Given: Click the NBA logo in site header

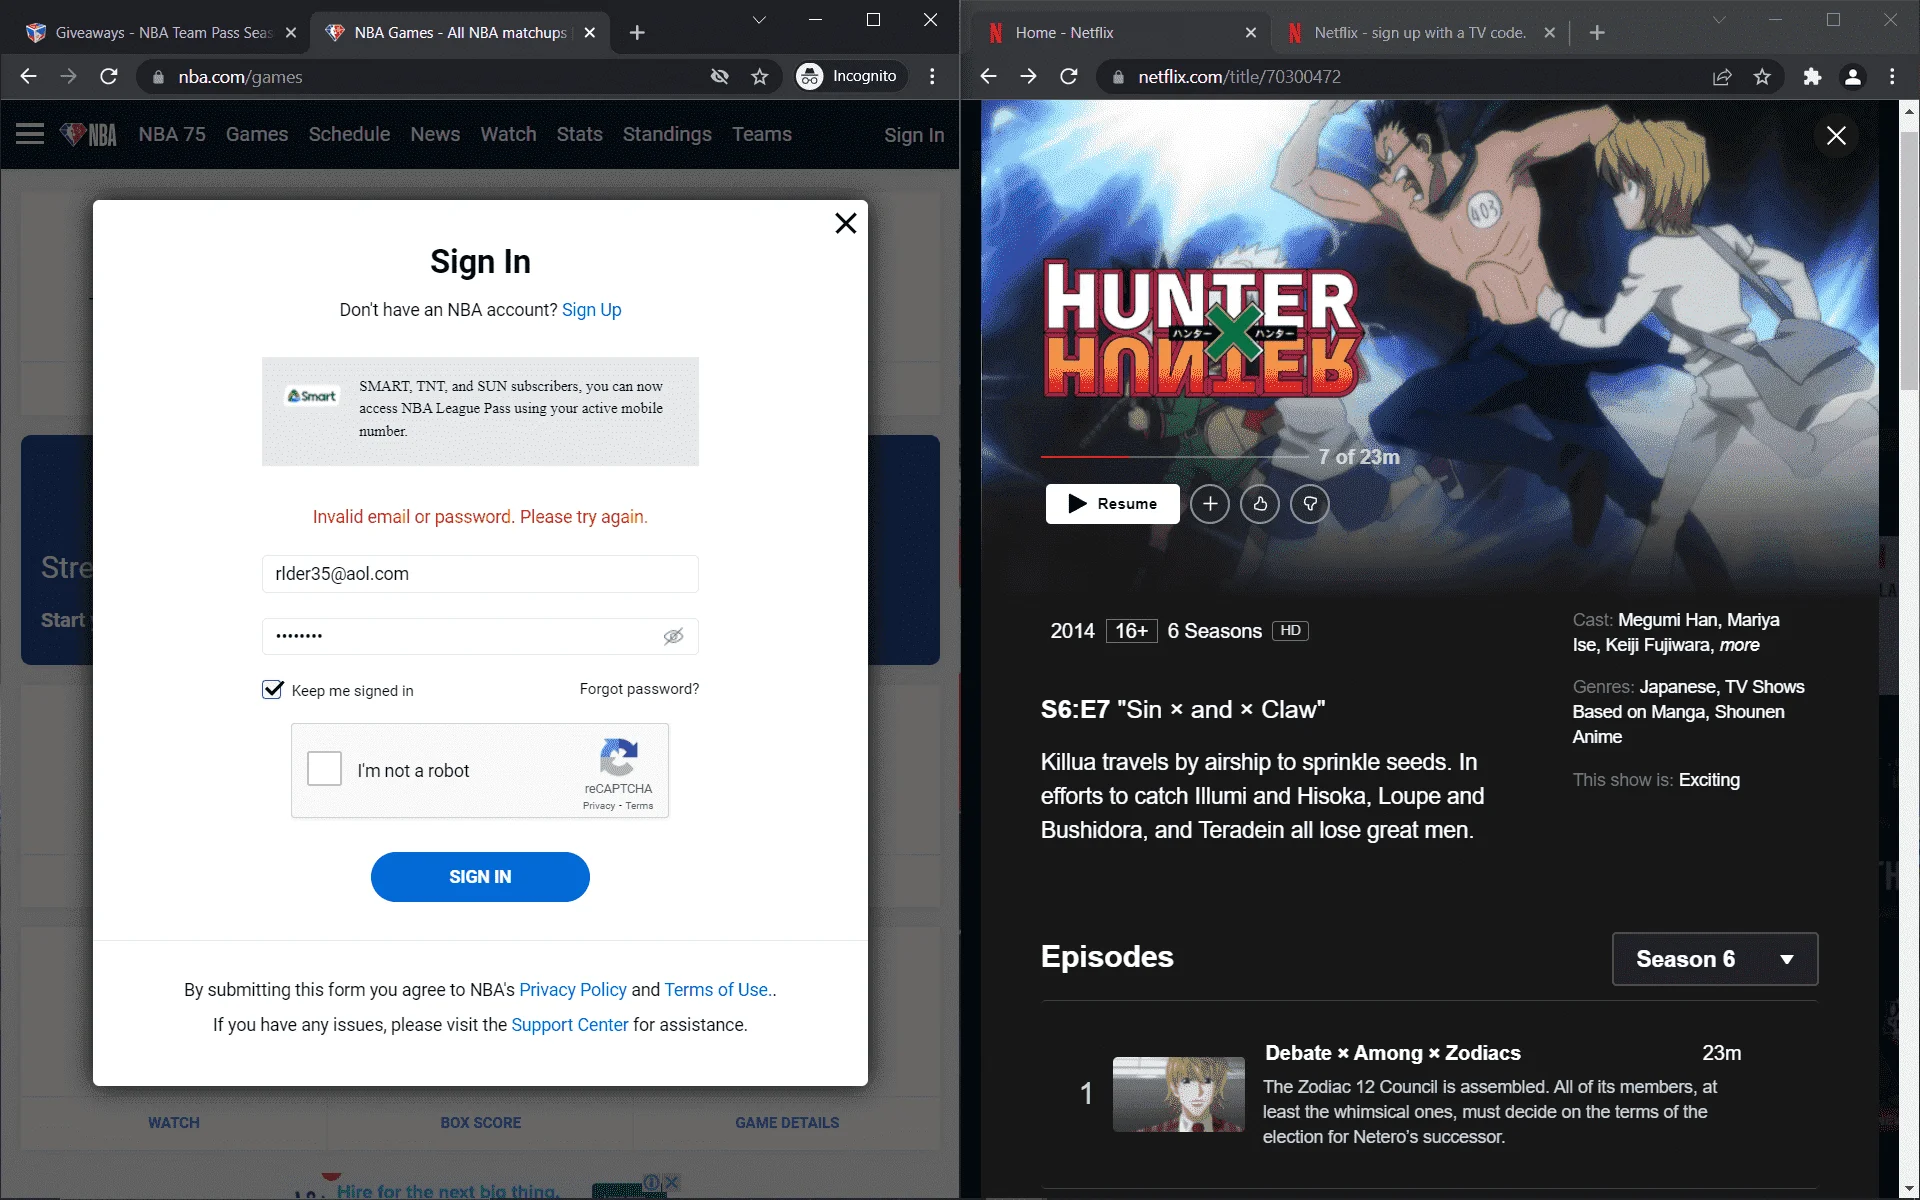Looking at the screenshot, I should click(x=89, y=134).
